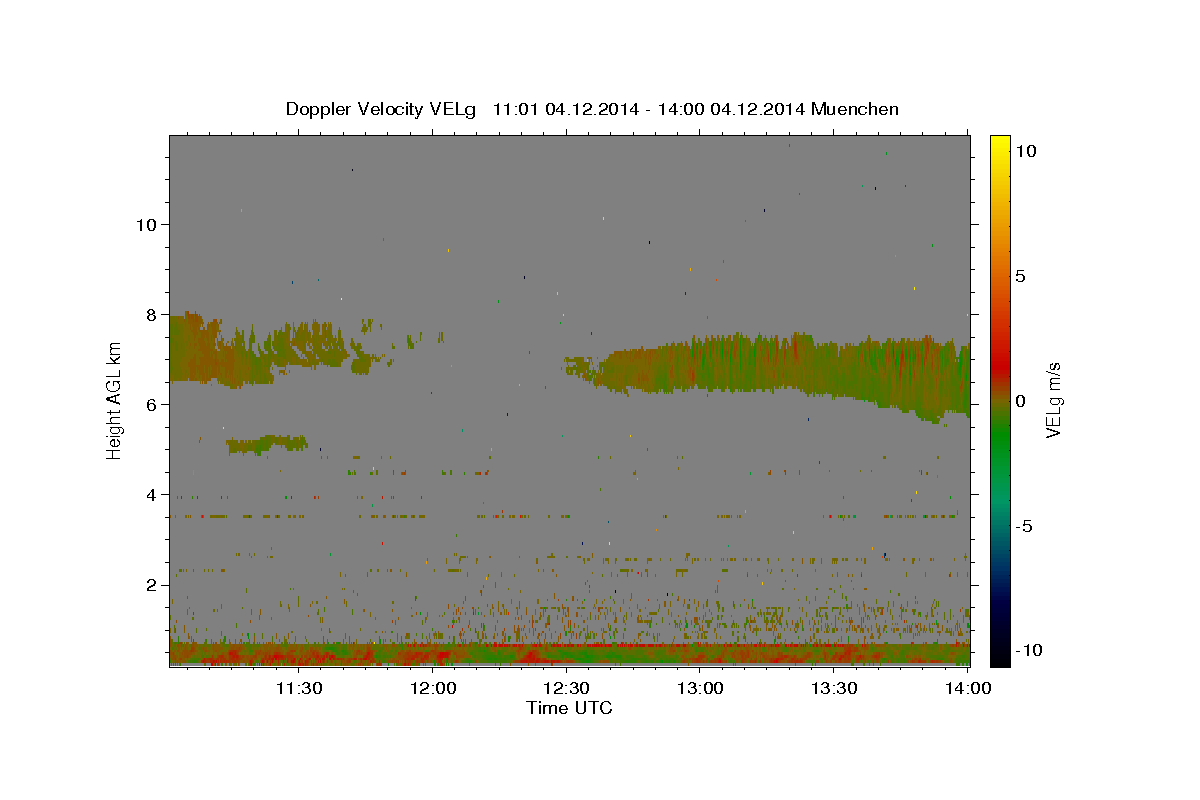Click the colorbar tick label '-5'
The height and width of the screenshot is (800, 1200).
[1023, 526]
